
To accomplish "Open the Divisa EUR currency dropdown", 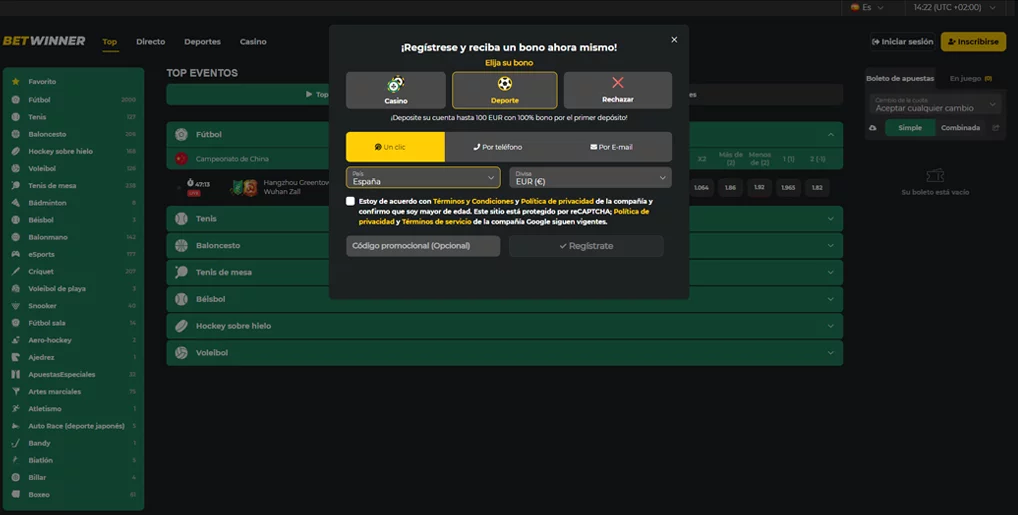I will [590, 177].
